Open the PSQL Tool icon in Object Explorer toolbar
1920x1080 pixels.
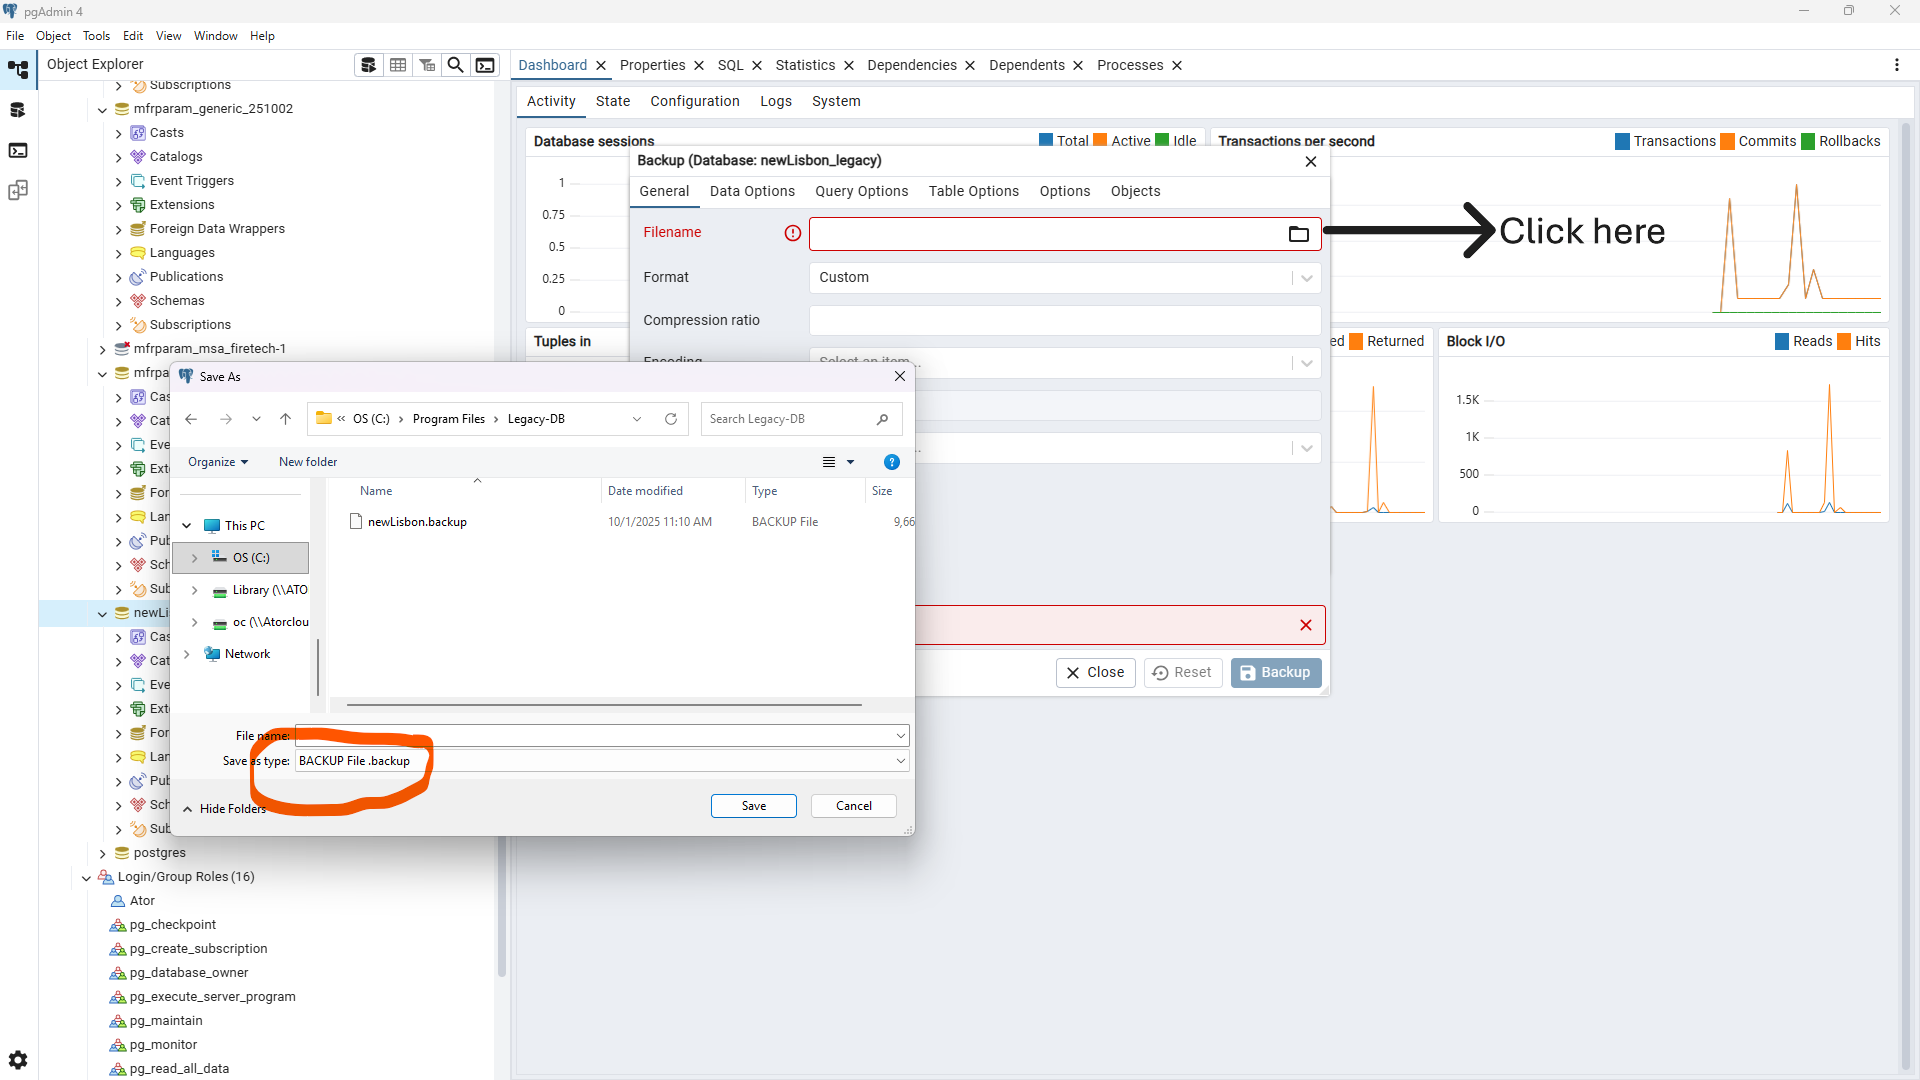click(x=485, y=64)
